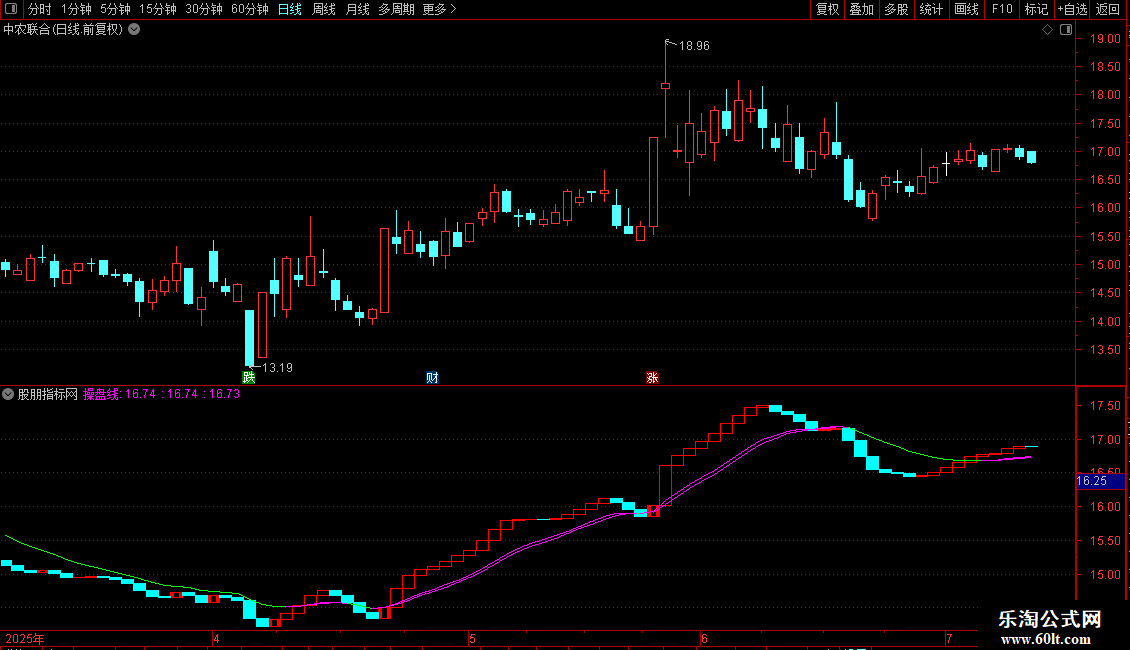This screenshot has width=1130, height=650.
Task: Click the 股朋指标网 indicator name
Action: tap(48, 394)
